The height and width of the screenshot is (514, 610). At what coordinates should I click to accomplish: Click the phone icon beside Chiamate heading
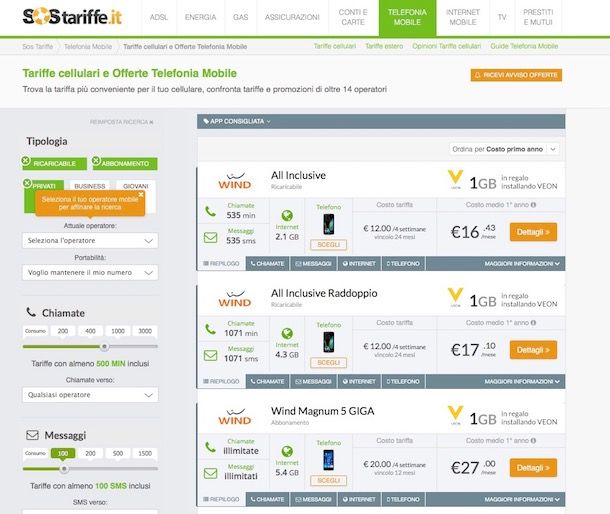point(31,312)
